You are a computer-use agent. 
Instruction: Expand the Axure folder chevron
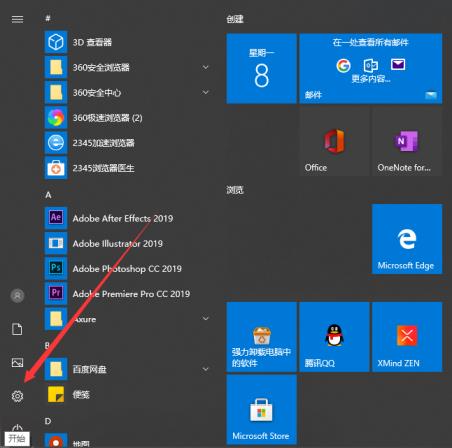[206, 319]
